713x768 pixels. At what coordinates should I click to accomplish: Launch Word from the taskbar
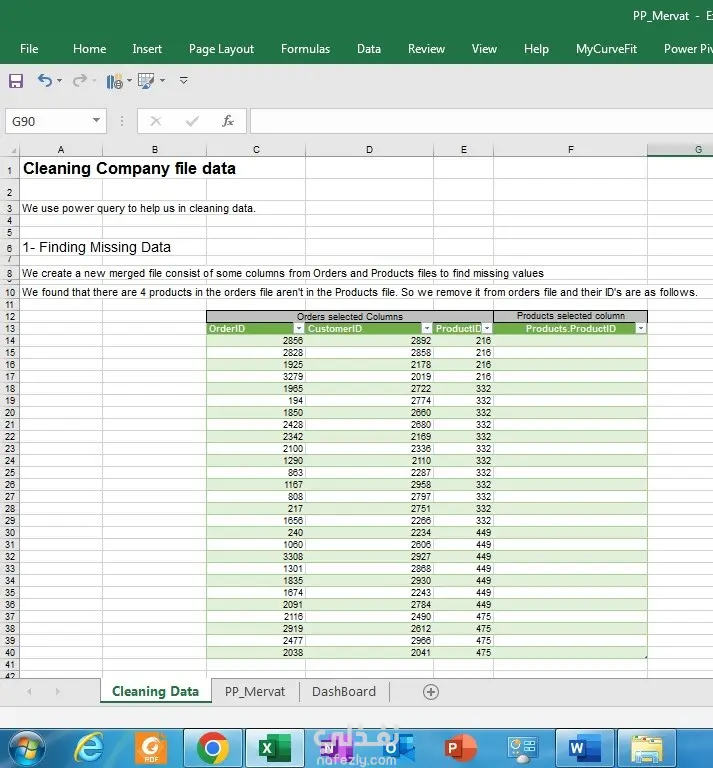[583, 747]
